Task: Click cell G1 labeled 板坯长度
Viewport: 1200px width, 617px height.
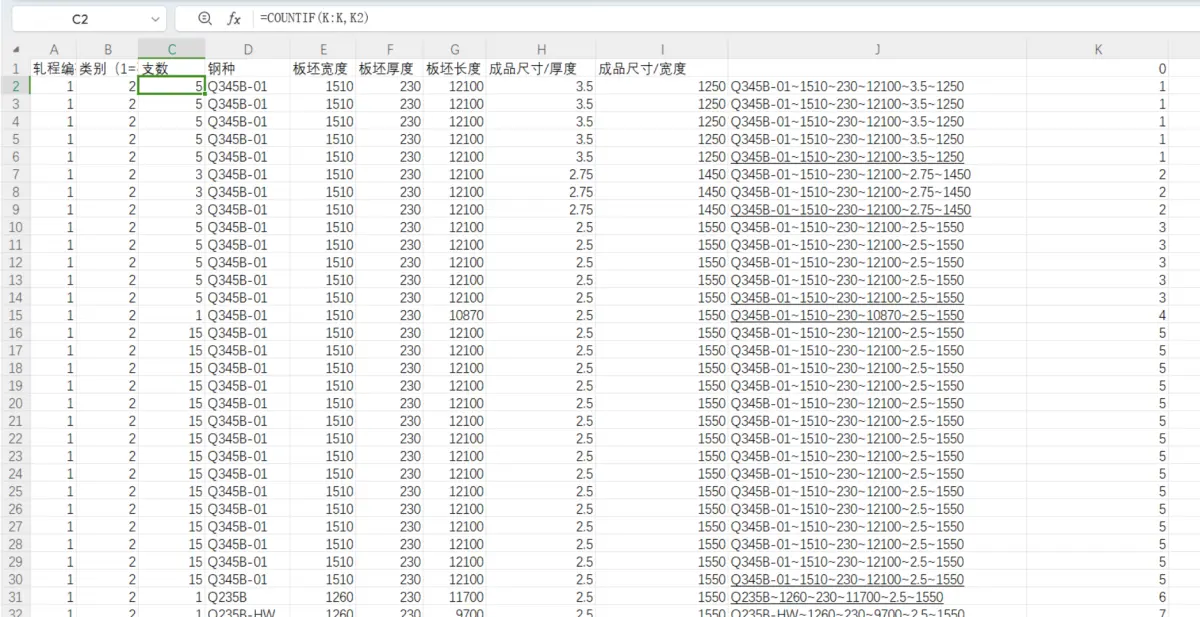Action: coord(455,69)
